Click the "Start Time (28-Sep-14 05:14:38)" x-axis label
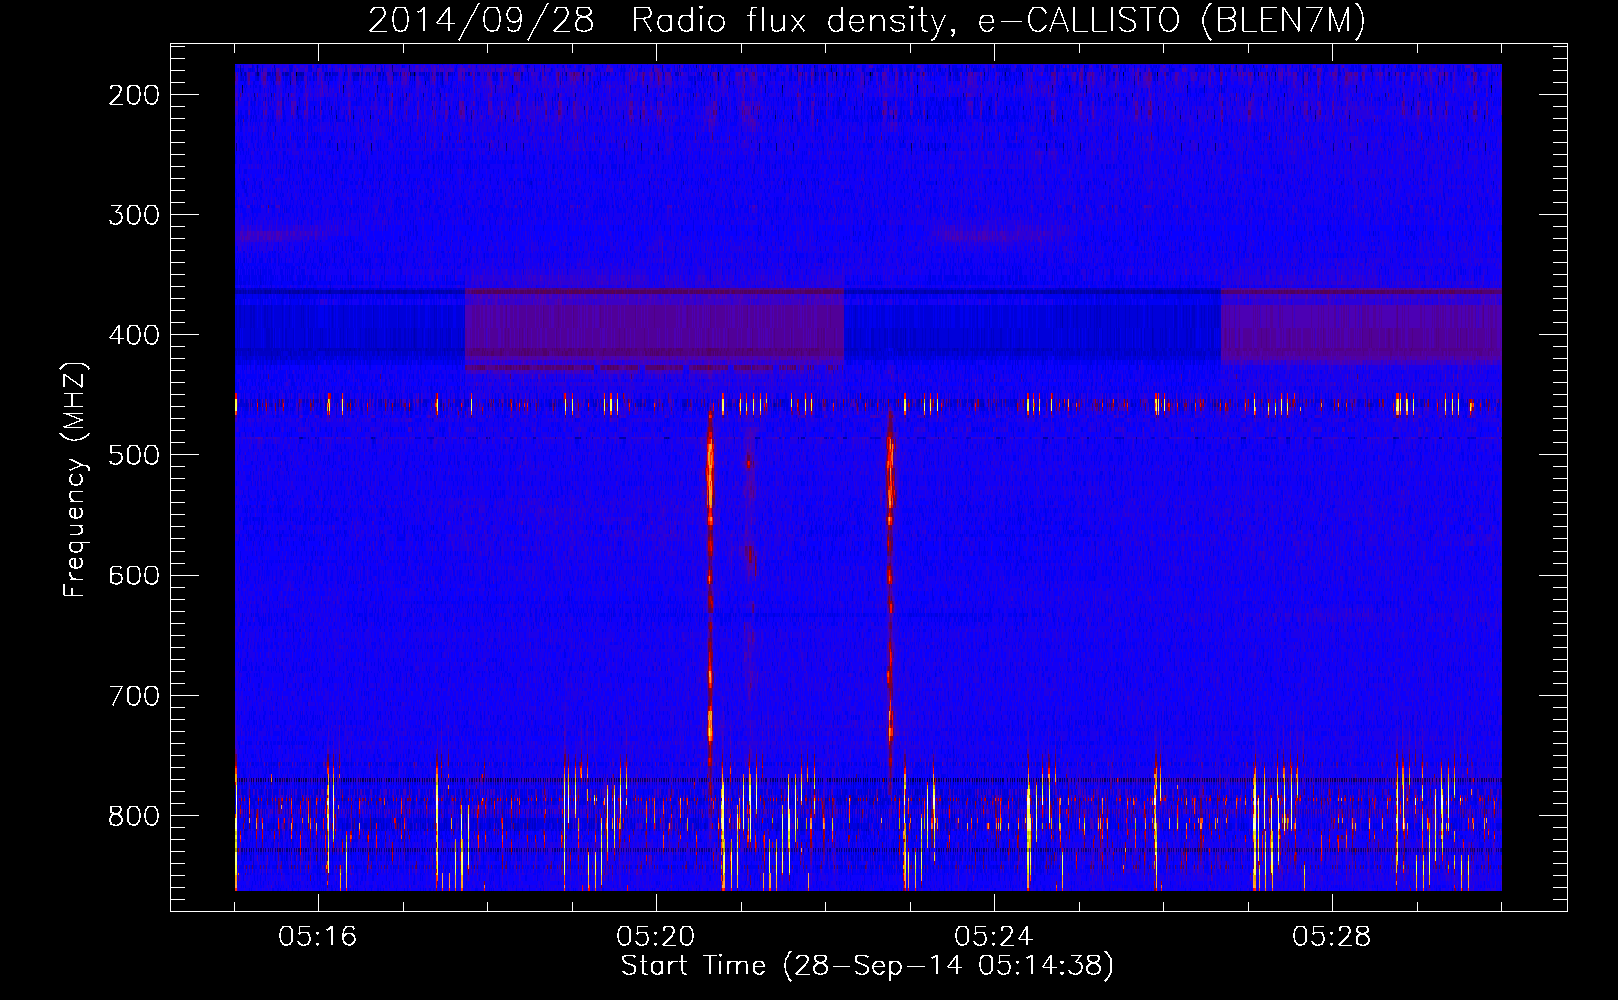 [867, 966]
